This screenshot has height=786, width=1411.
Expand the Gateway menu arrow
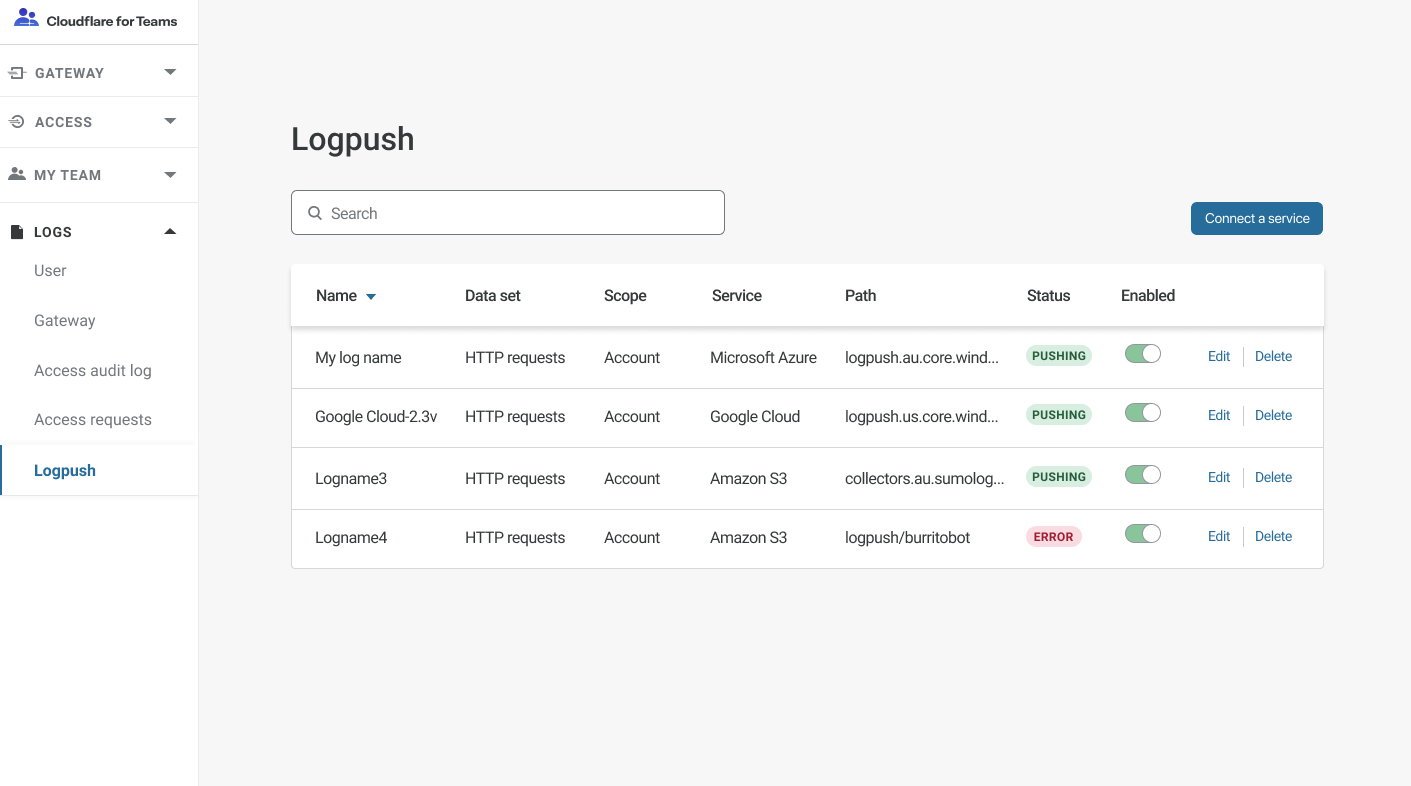pyautogui.click(x=170, y=72)
